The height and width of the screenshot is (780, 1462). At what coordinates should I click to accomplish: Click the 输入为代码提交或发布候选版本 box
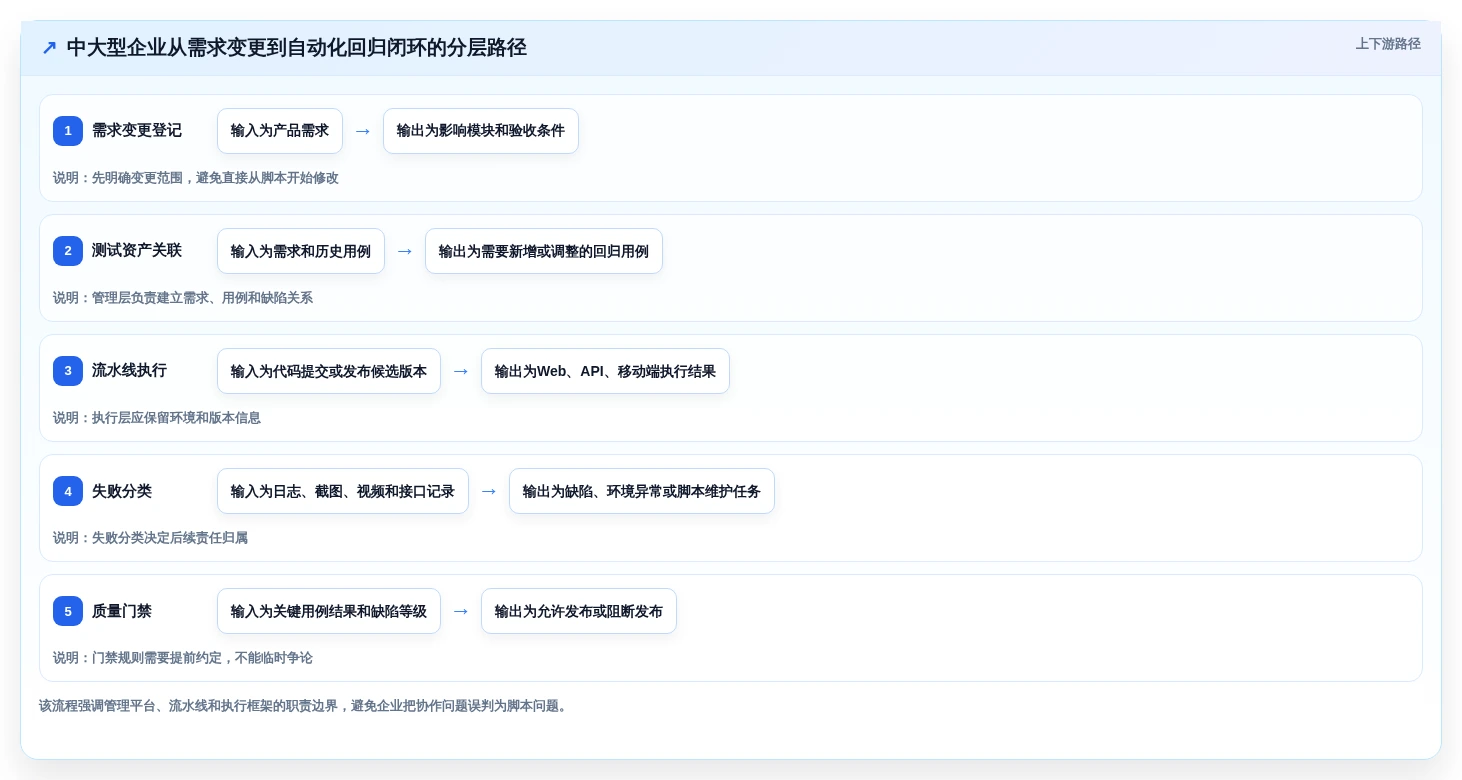coord(329,371)
